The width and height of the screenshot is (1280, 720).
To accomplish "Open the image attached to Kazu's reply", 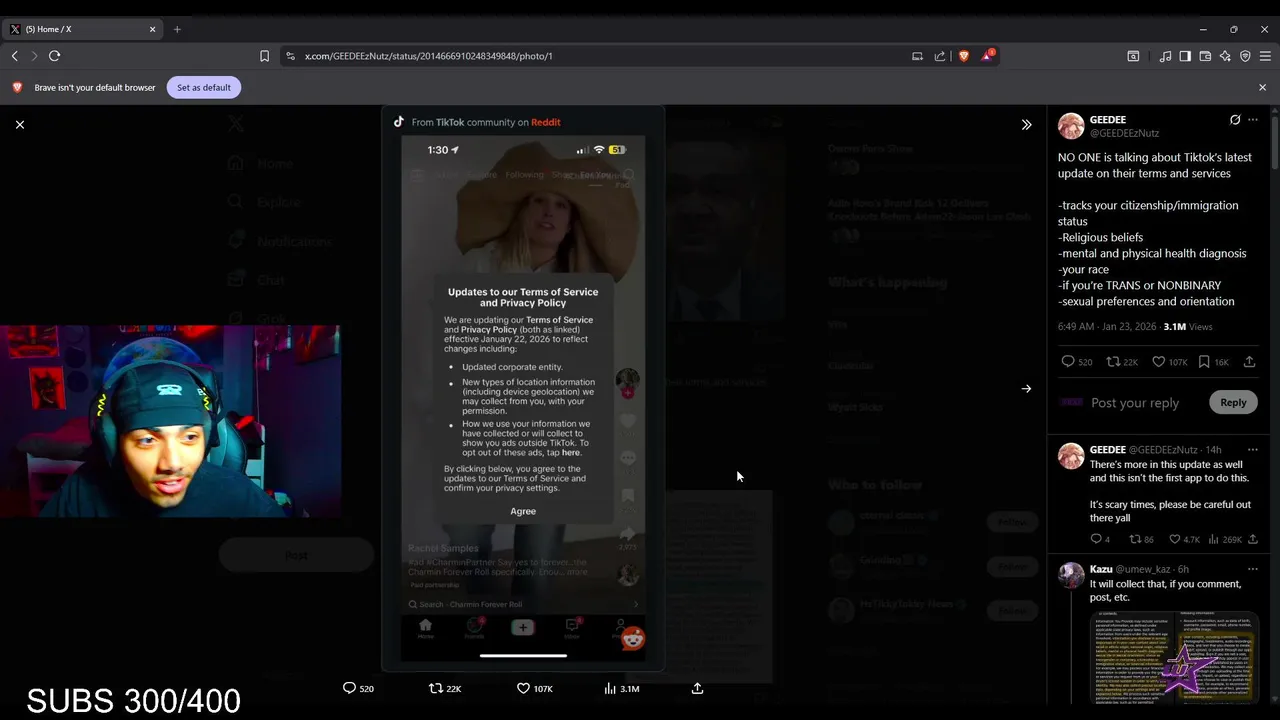I will 1174,657.
